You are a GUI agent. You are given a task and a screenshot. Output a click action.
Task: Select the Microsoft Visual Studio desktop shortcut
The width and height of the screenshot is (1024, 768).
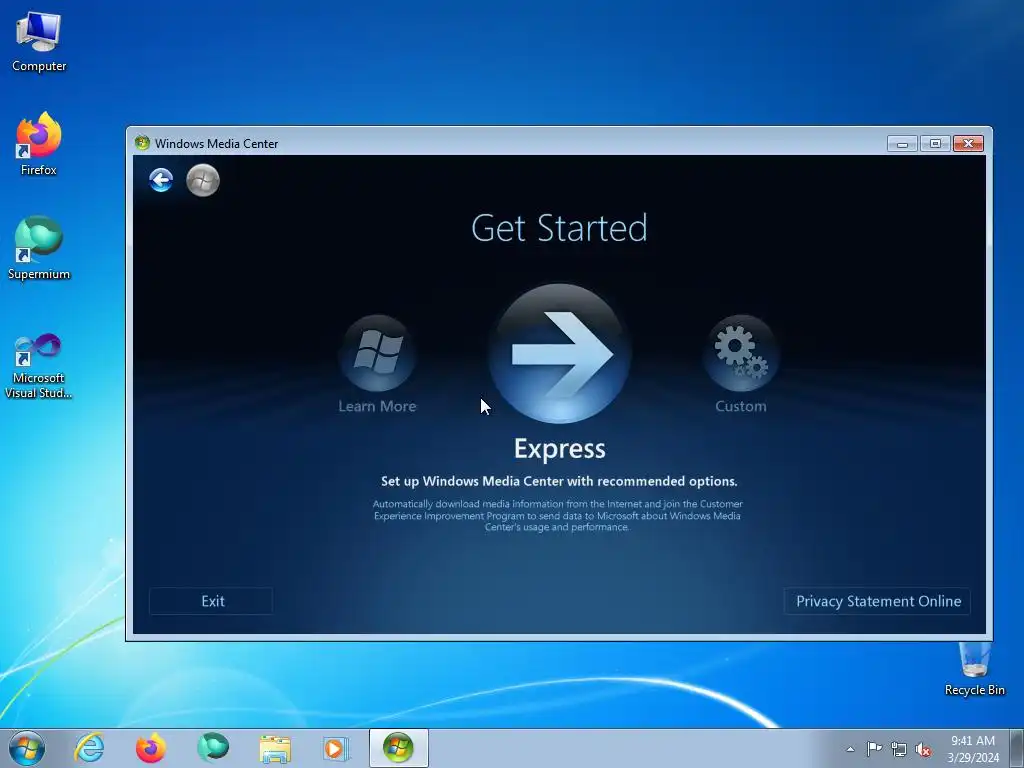39,366
